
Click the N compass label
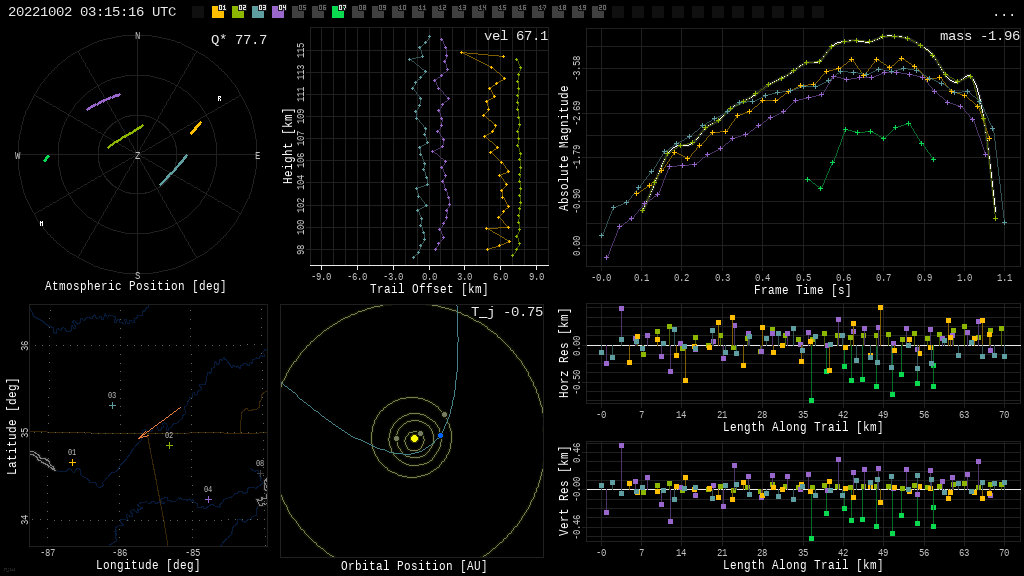137,36
